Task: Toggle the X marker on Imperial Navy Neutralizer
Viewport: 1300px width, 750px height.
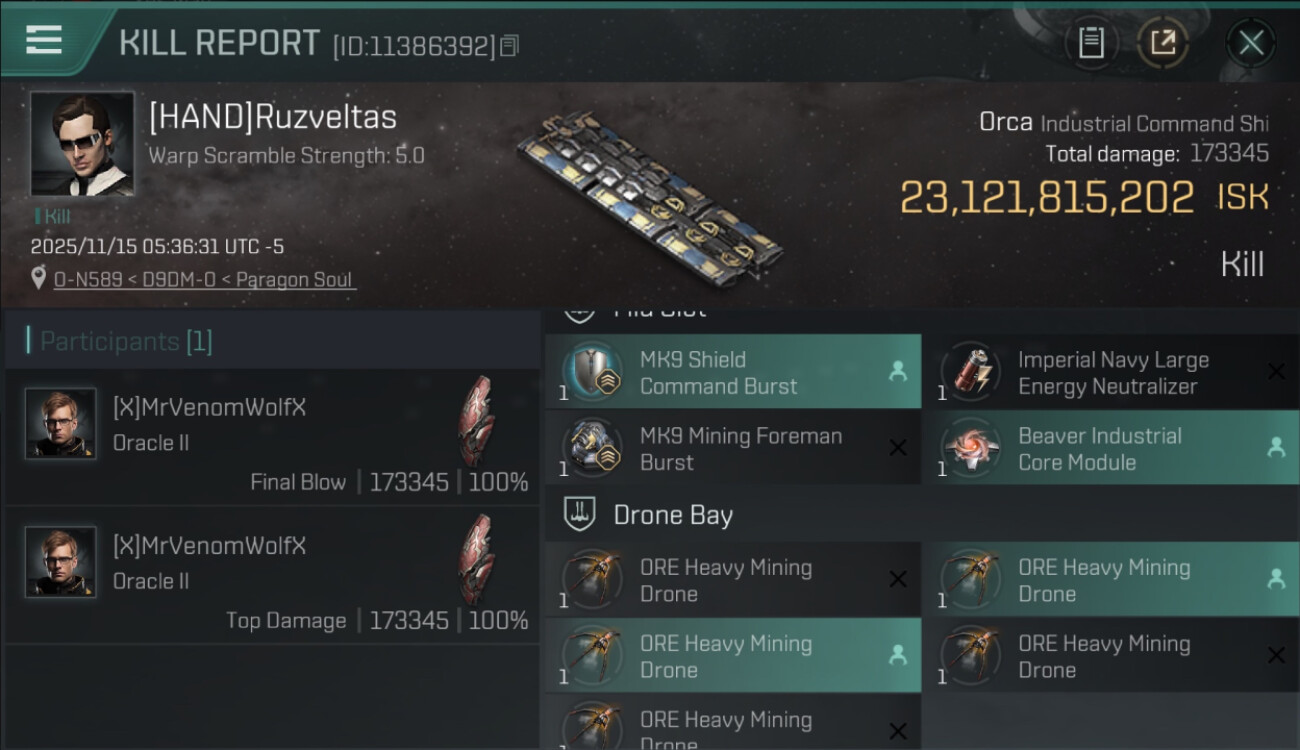Action: click(1276, 372)
